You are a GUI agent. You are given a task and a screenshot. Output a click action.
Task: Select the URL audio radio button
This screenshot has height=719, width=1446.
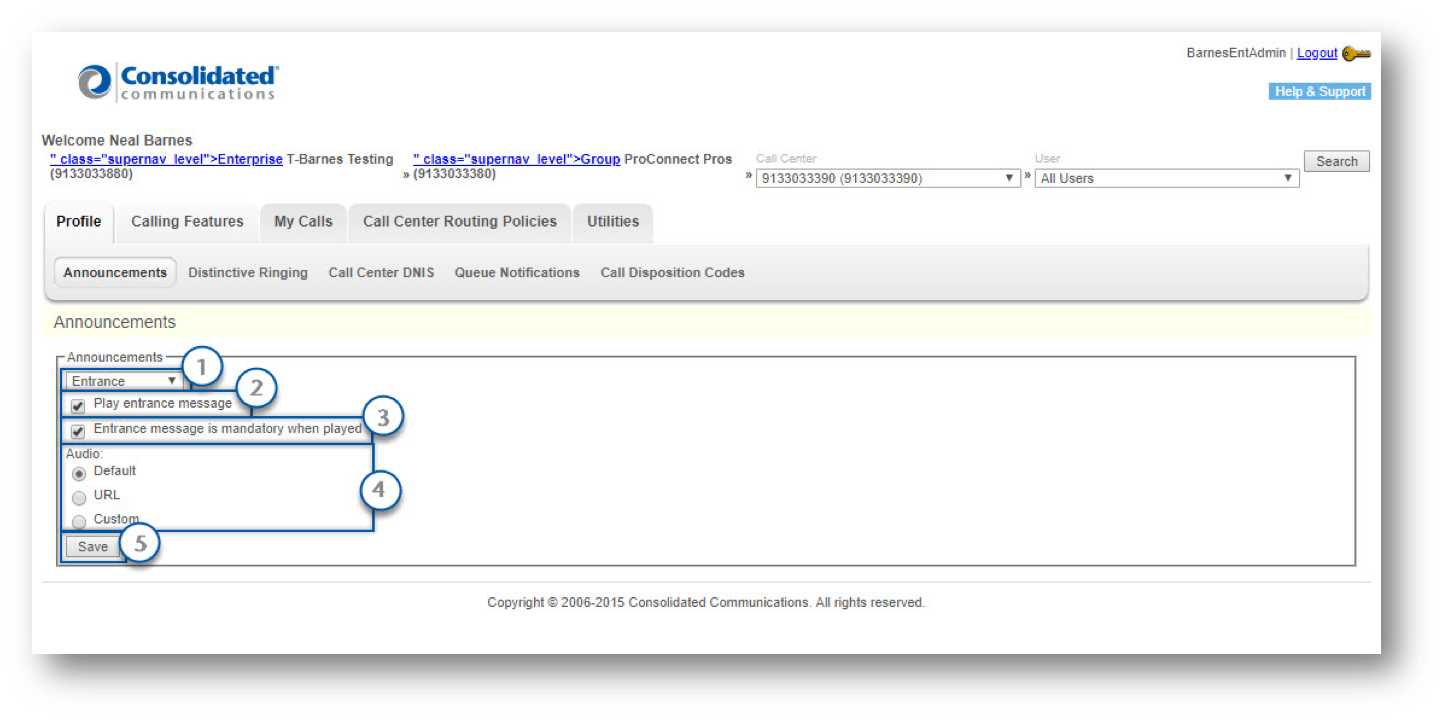point(79,498)
